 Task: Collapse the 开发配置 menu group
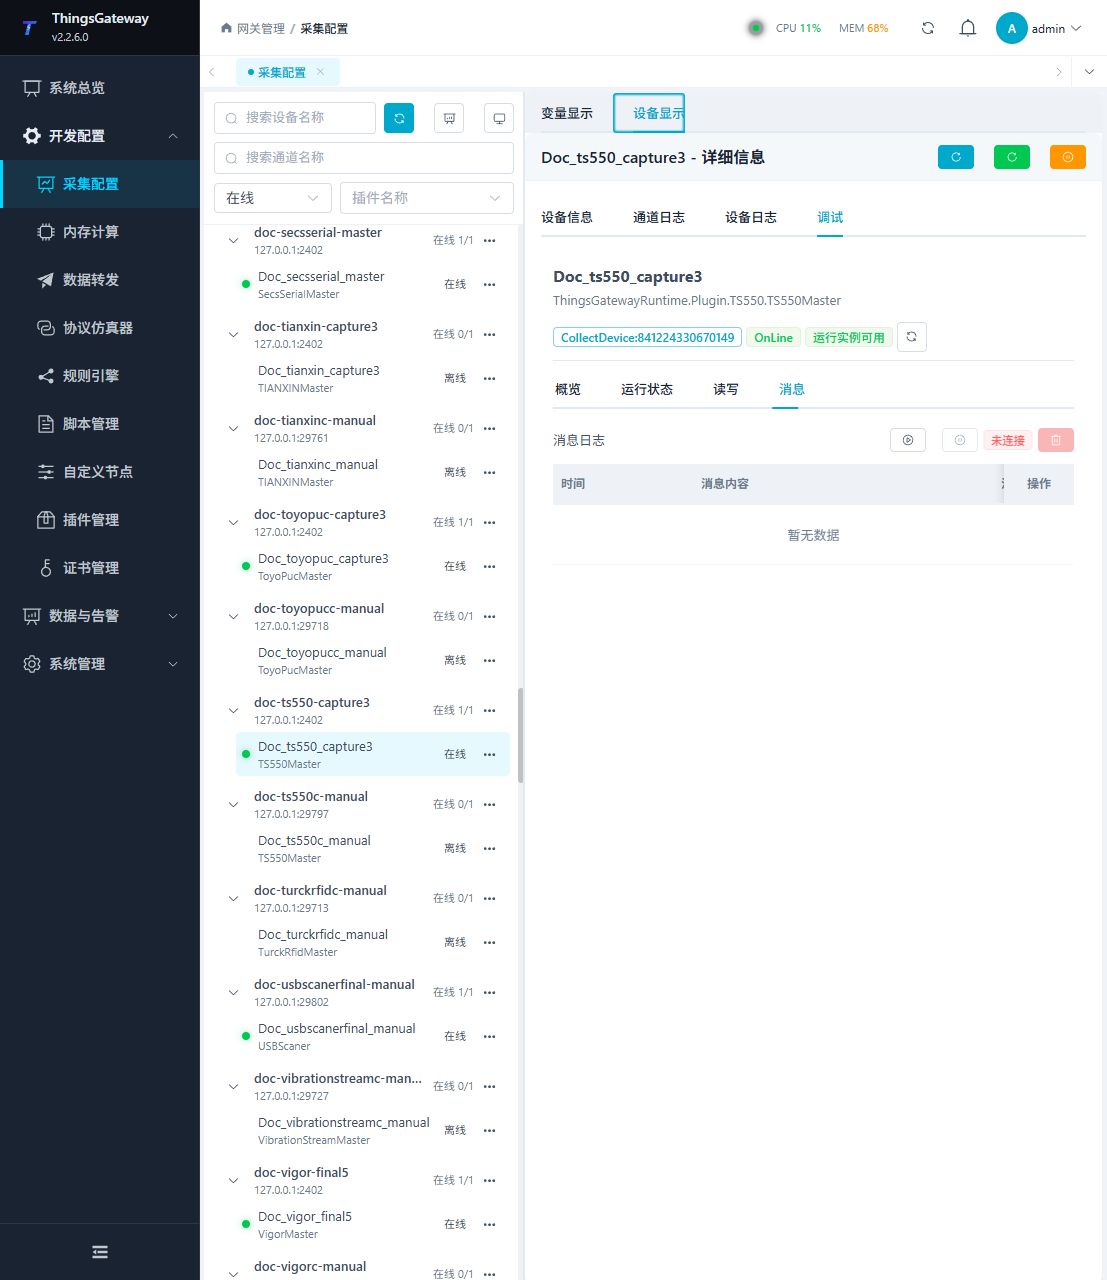tap(100, 136)
